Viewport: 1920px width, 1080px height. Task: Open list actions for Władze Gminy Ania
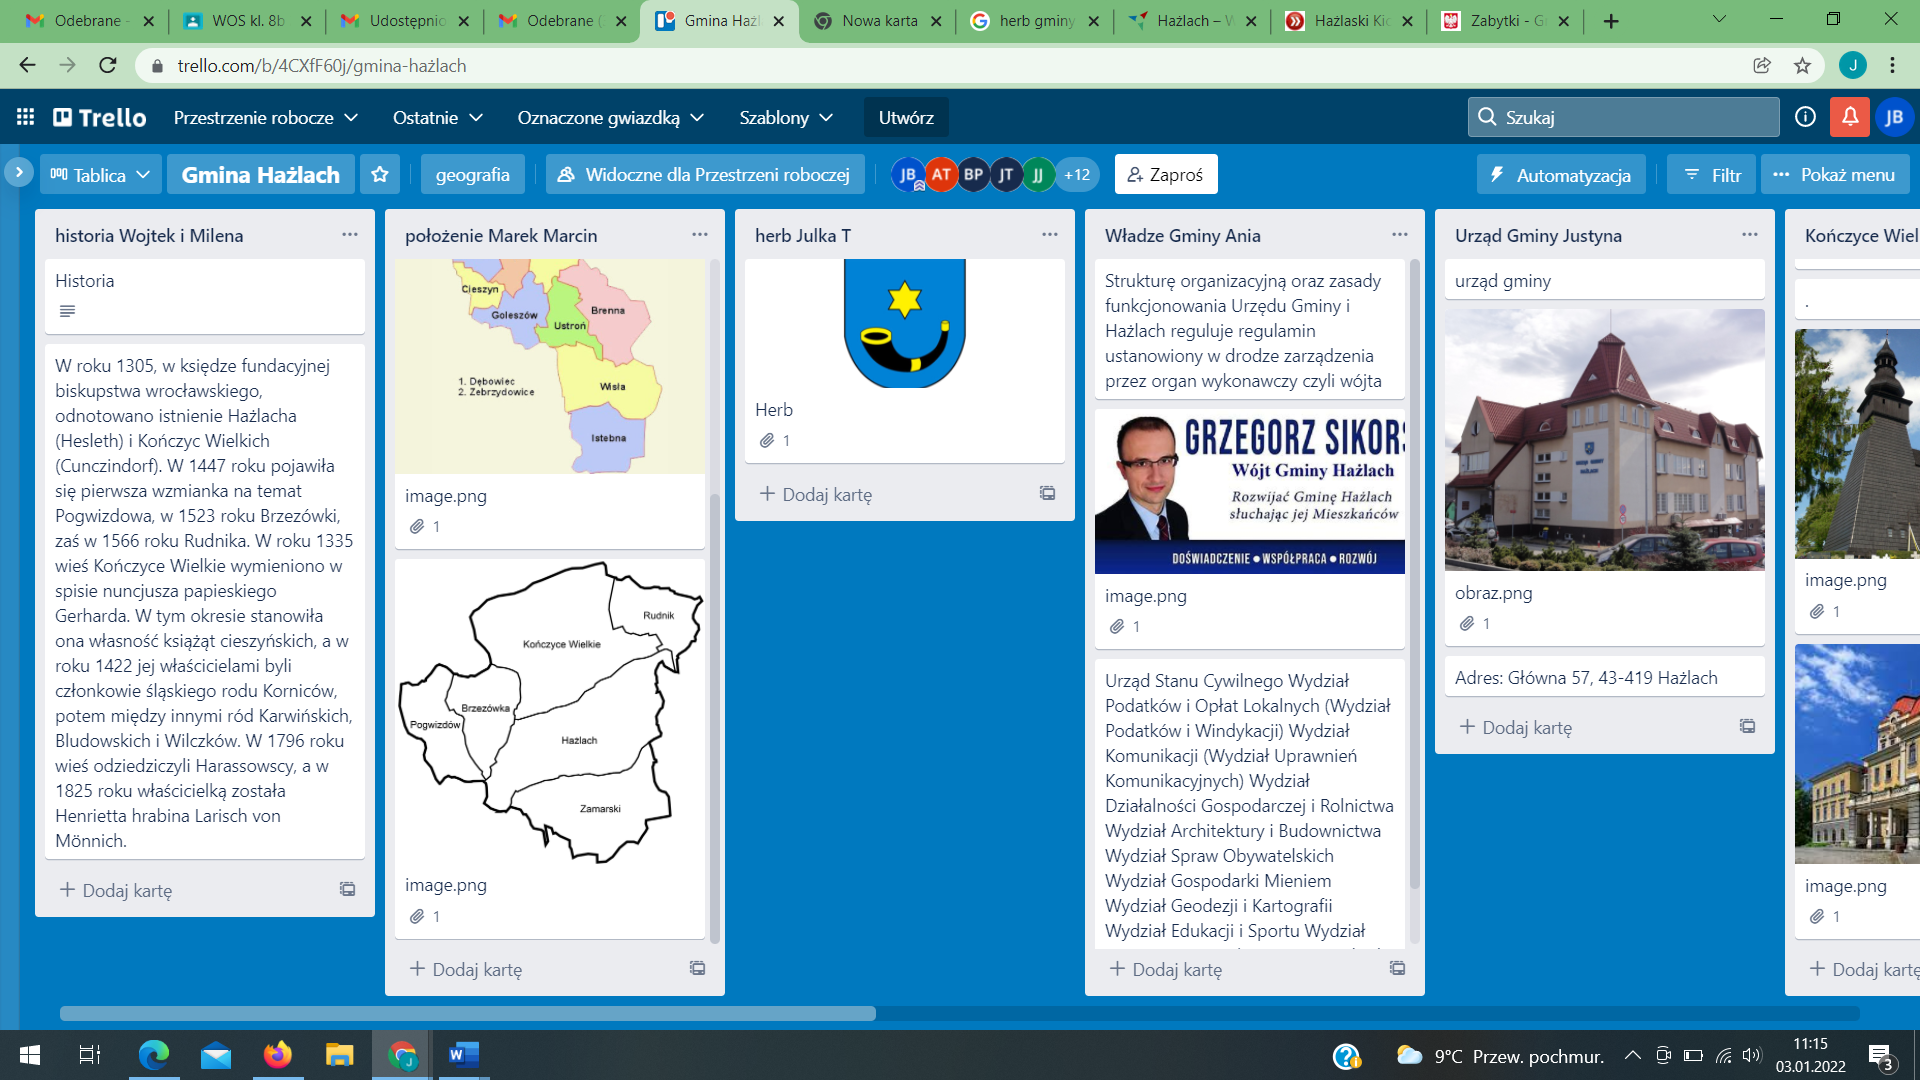[x=1400, y=234]
